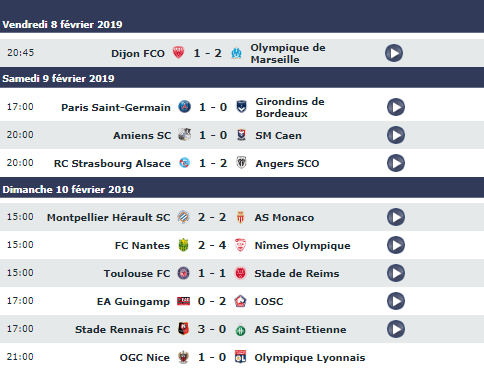Open the AS Monaco team link
The height and width of the screenshot is (373, 484).
(284, 218)
